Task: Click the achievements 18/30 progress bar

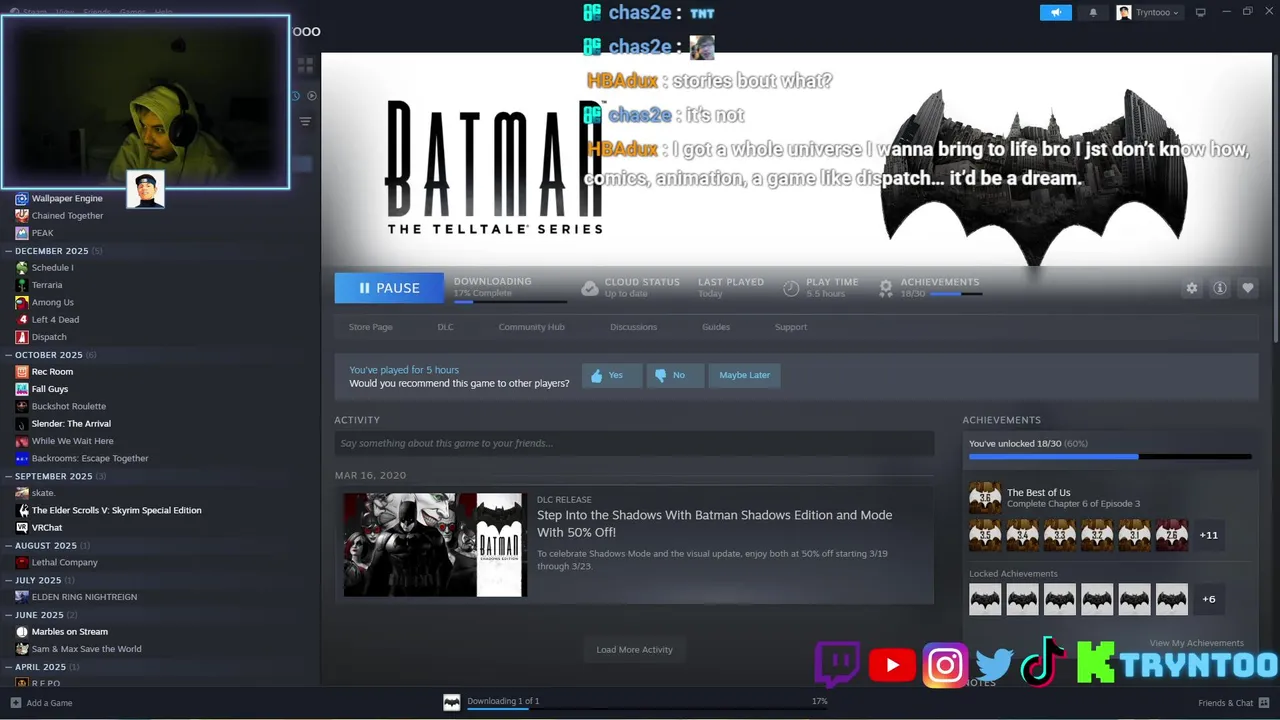Action: point(1110,456)
